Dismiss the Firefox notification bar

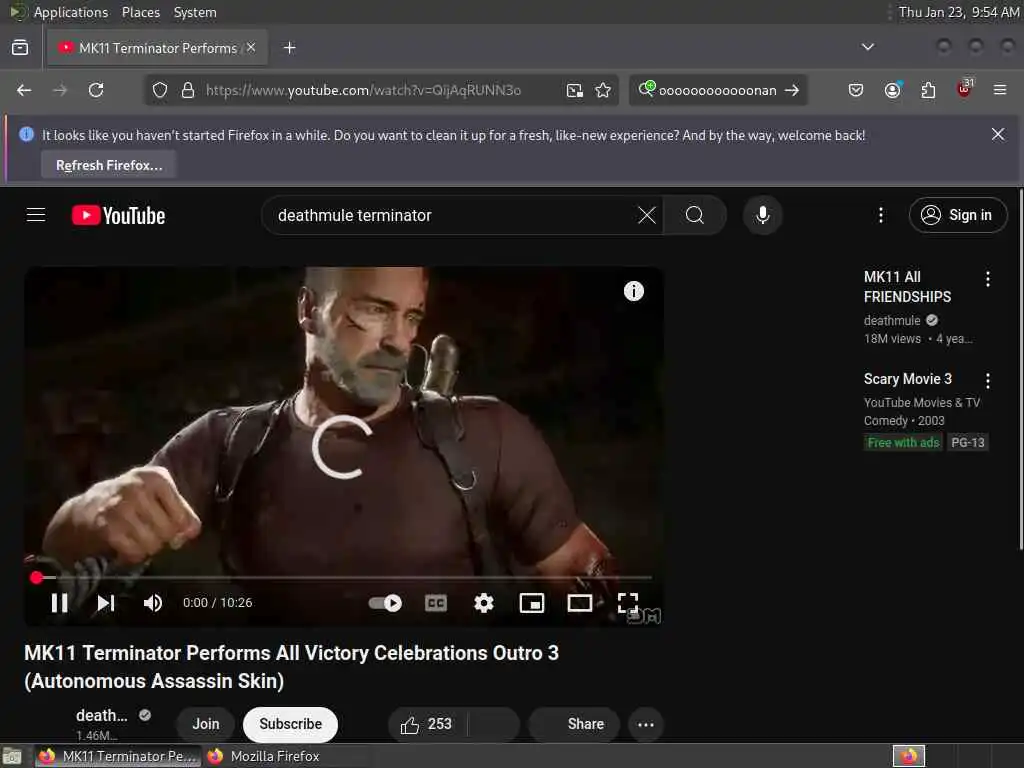[997, 135]
